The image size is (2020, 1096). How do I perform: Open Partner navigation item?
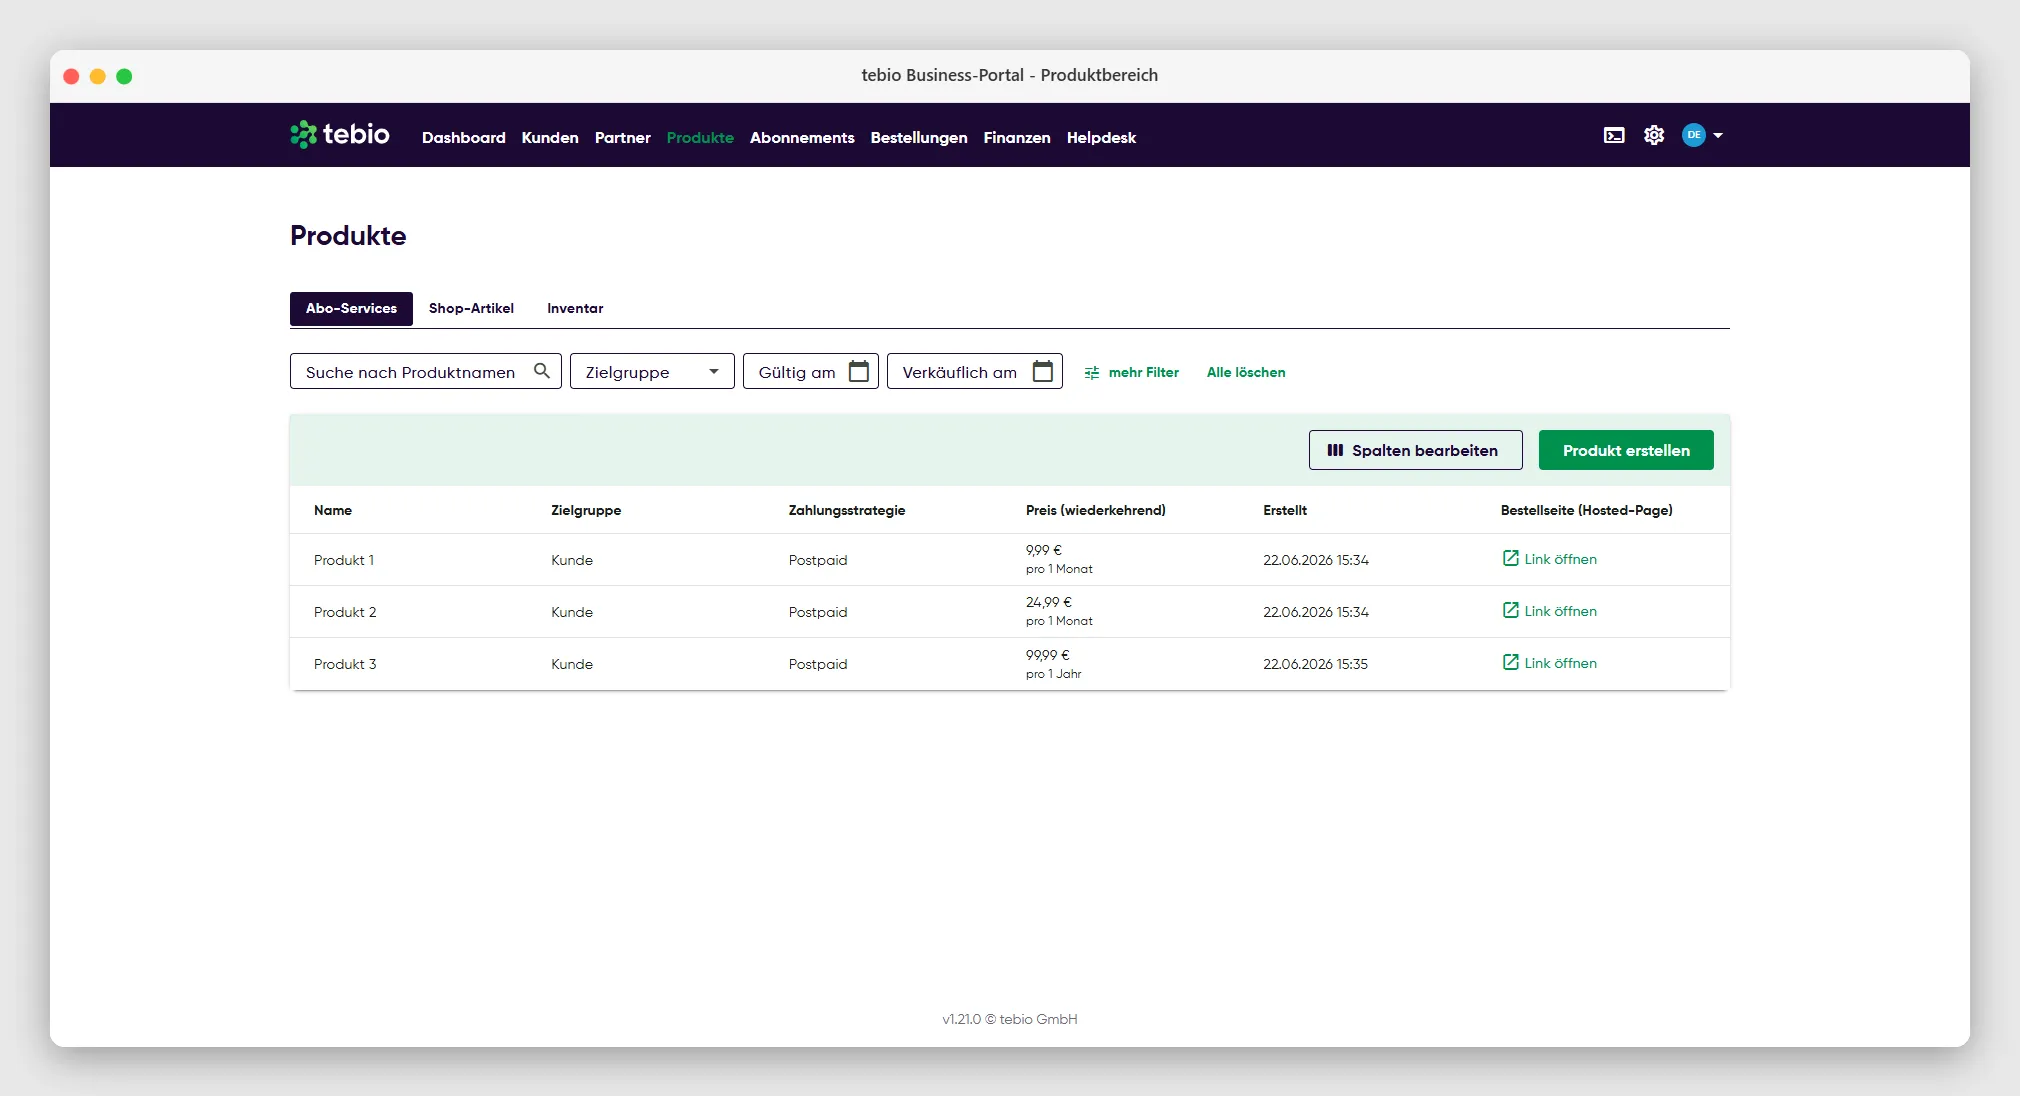click(622, 137)
